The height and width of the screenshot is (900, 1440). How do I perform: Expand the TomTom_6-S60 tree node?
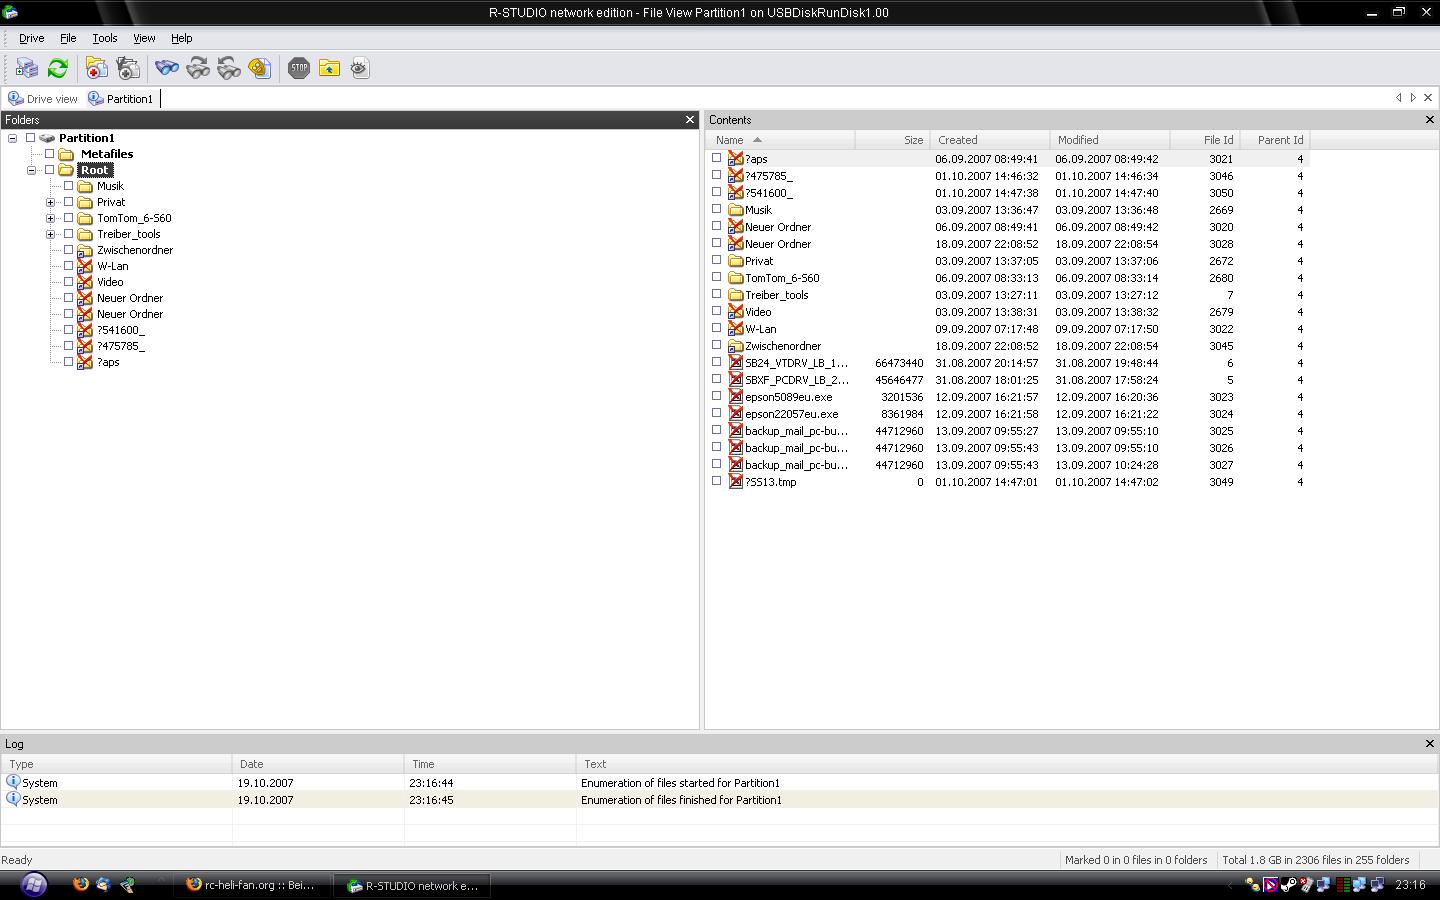pyautogui.click(x=50, y=218)
